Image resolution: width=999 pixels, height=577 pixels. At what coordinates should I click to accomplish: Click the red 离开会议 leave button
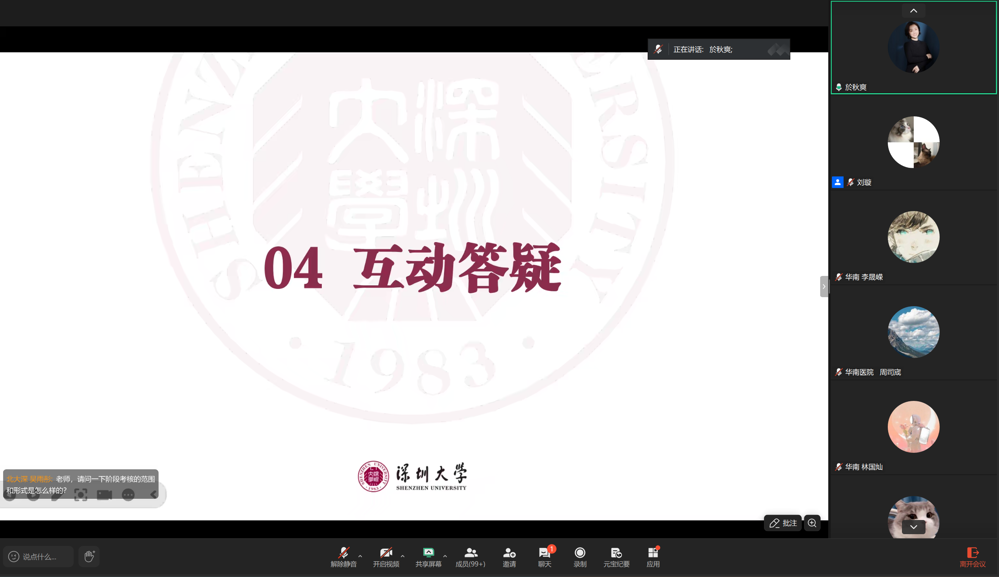972,557
